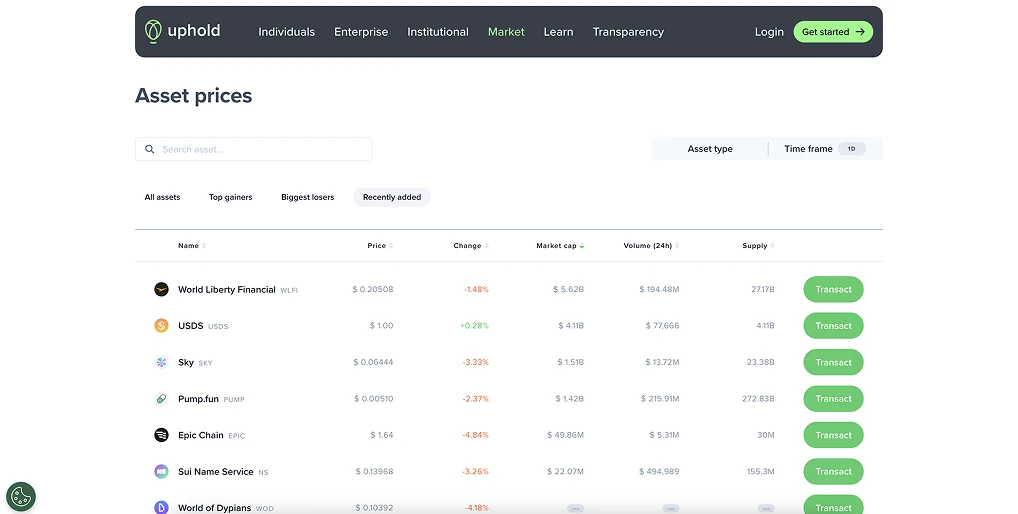Image resolution: width=1018 pixels, height=514 pixels.
Task: Click Transact for Sui Name Service
Action: [833, 471]
